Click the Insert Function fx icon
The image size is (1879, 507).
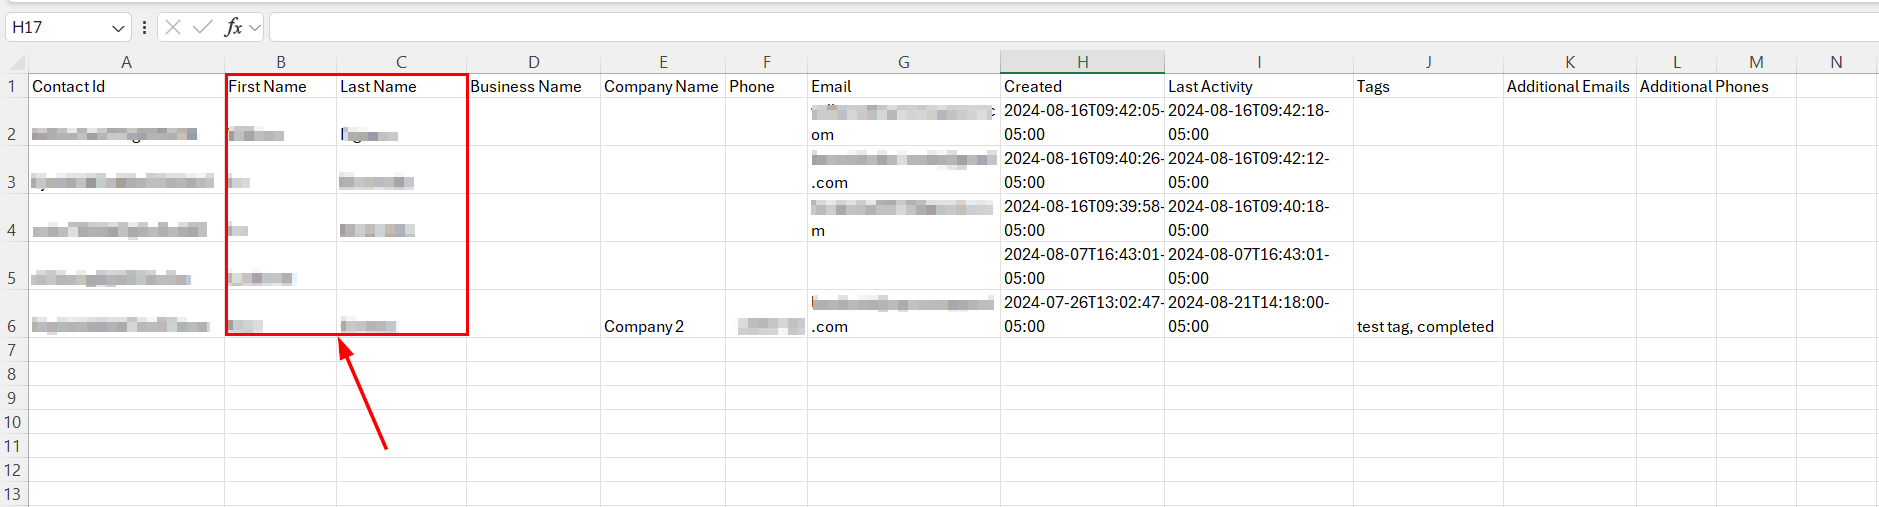(x=233, y=27)
